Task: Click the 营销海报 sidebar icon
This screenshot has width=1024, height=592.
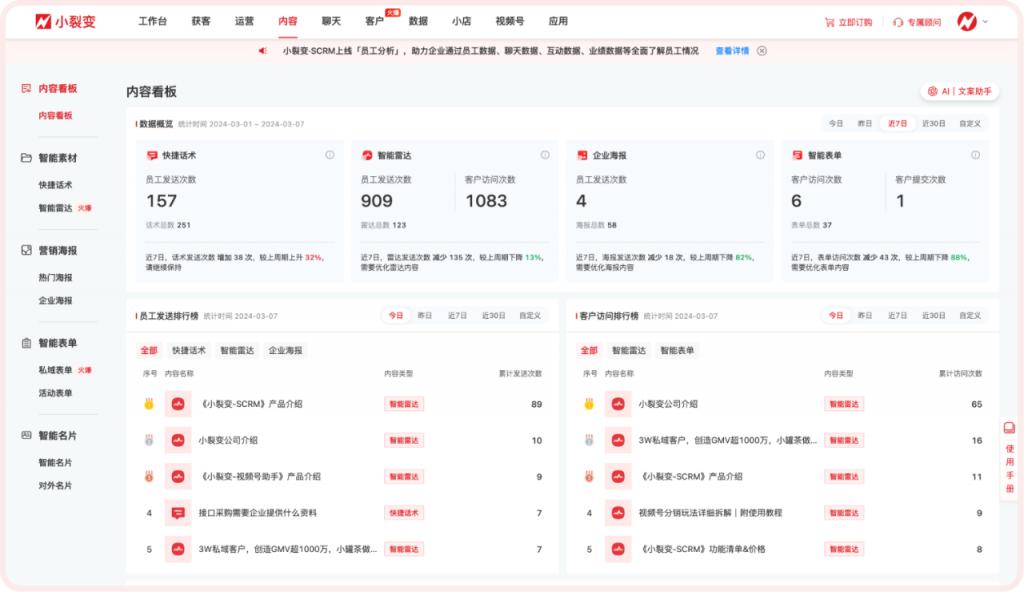Action: tap(26, 250)
